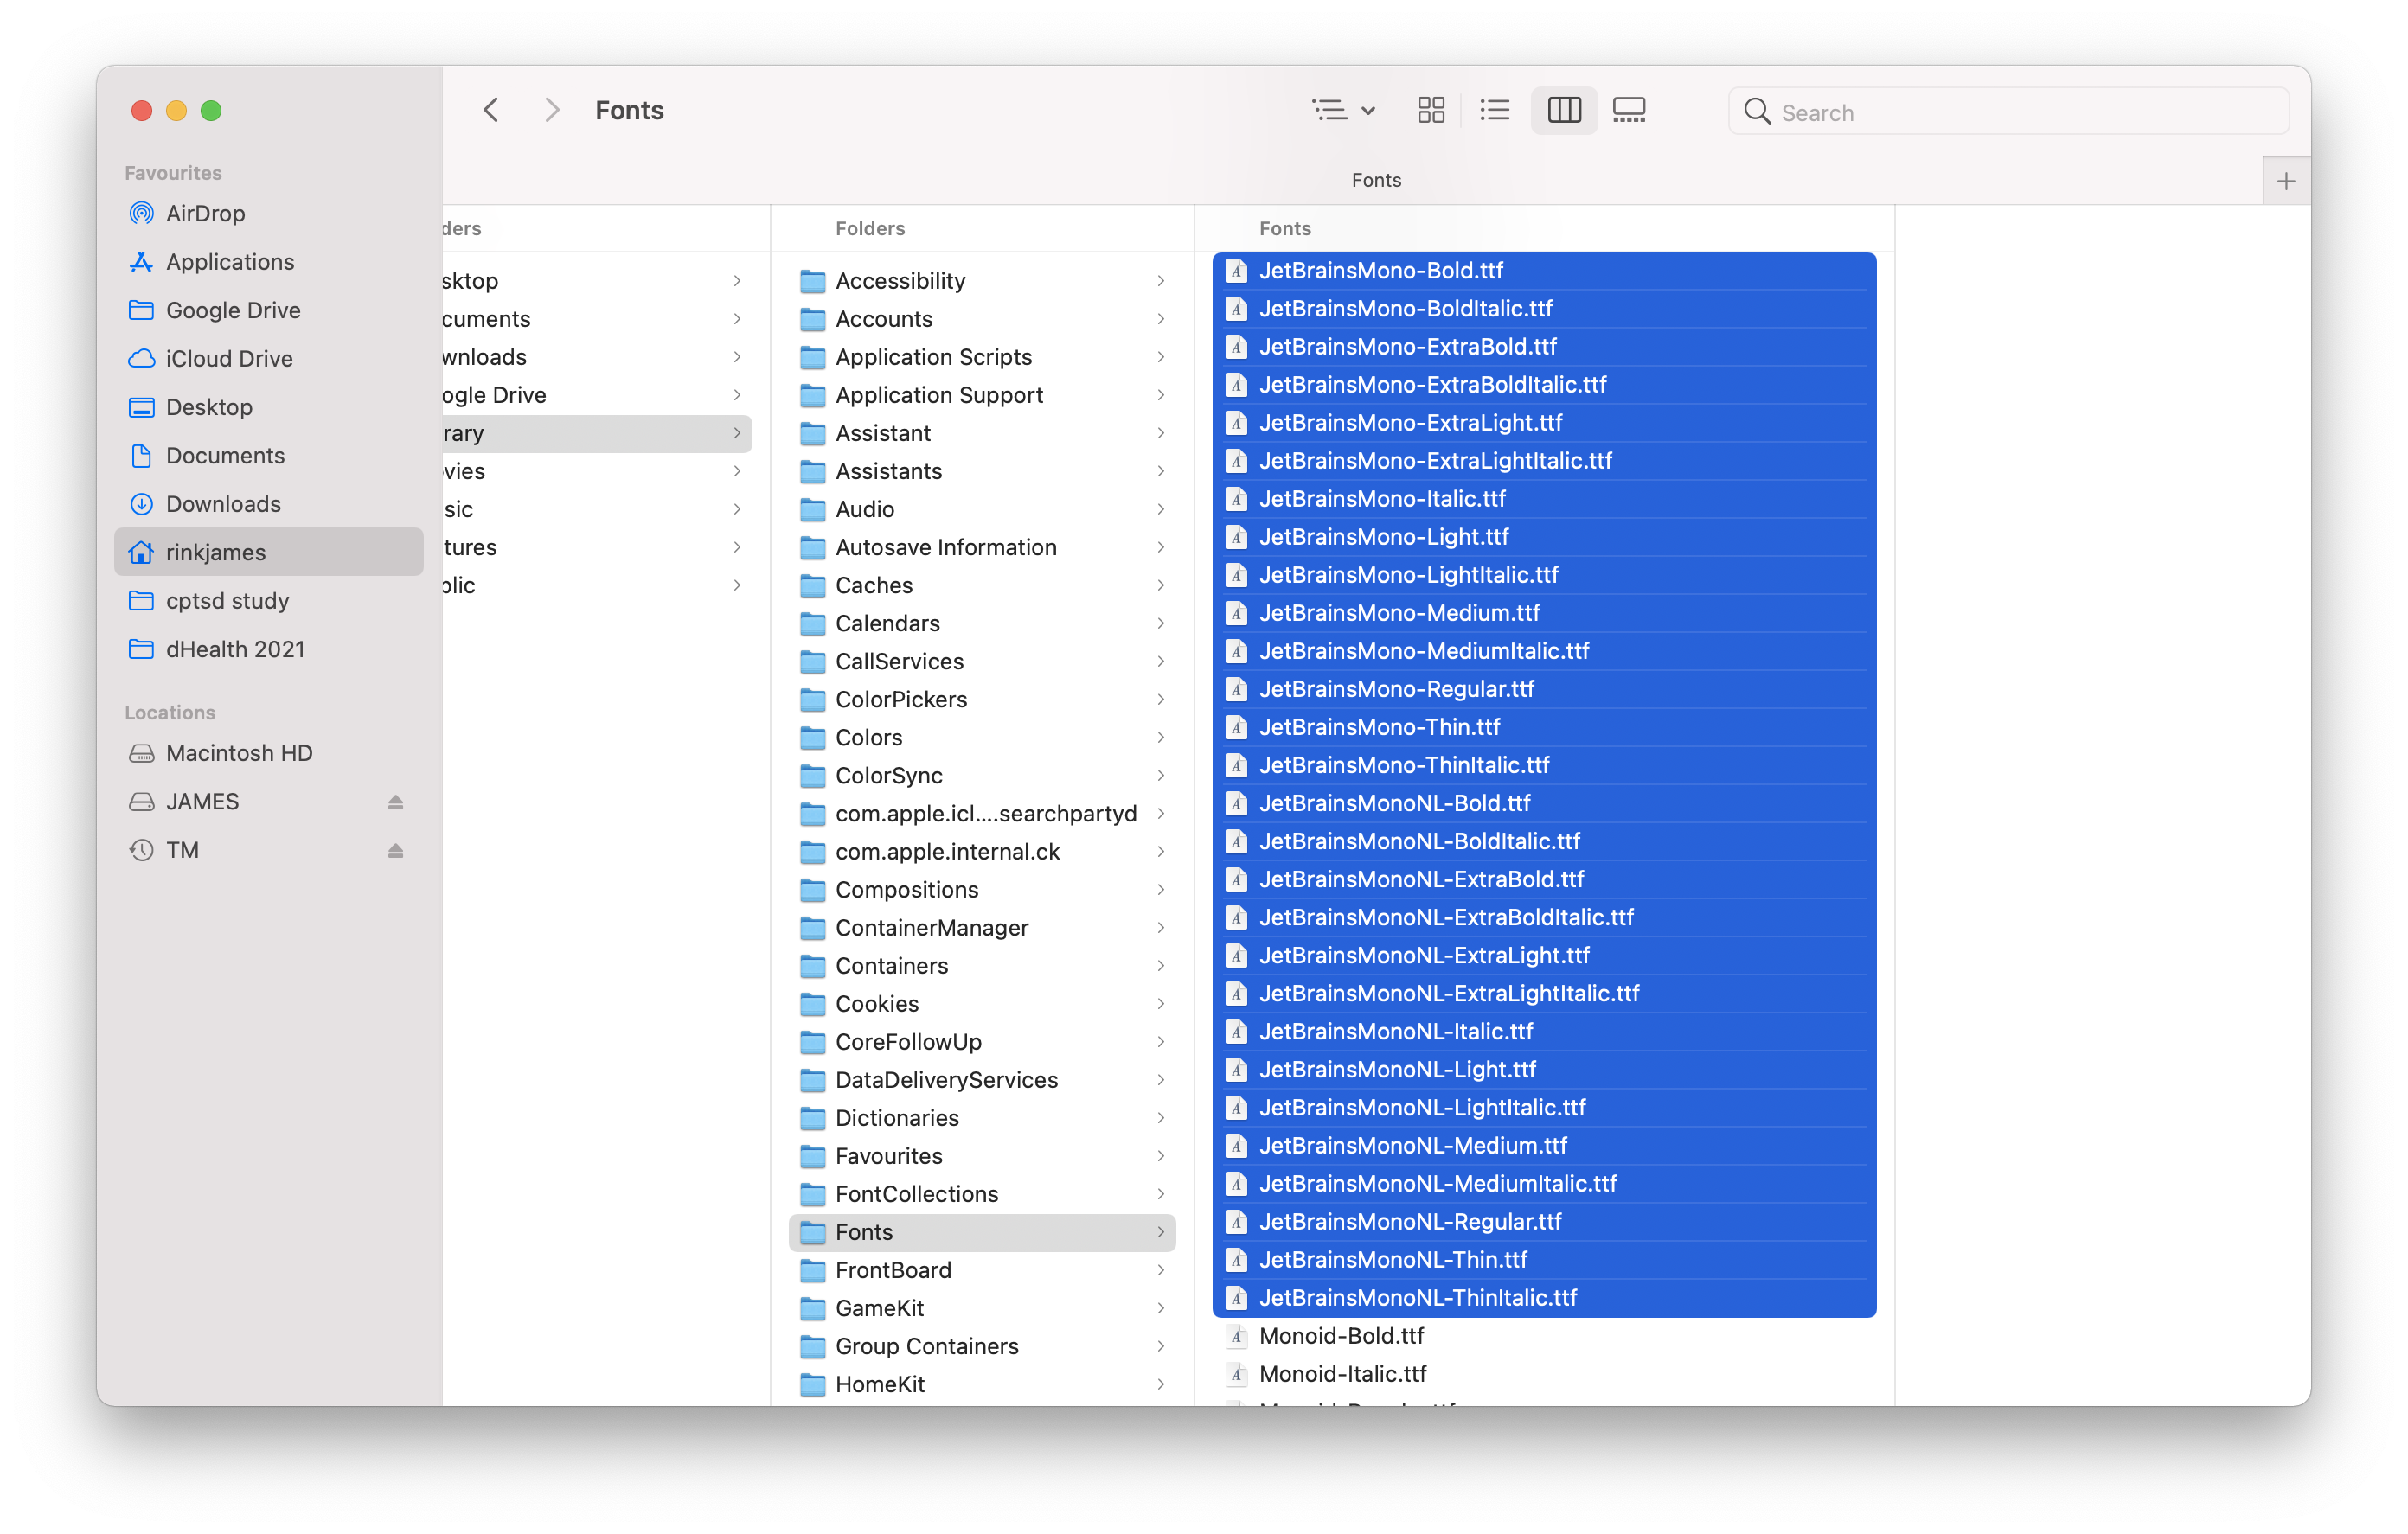This screenshot has width=2408, height=1534.
Task: Open the group-by dropdown menu
Action: pos(1343,109)
